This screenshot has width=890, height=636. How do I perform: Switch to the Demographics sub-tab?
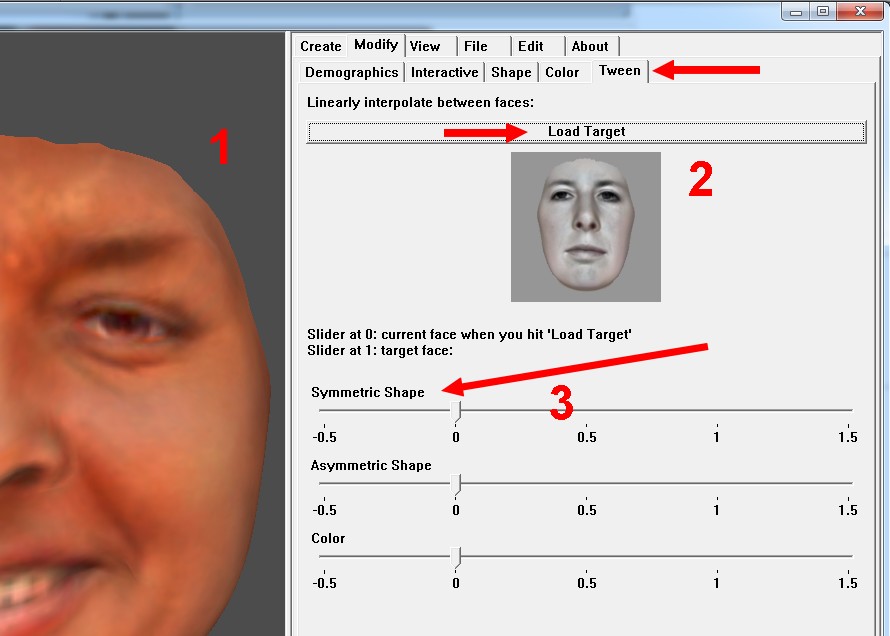(x=351, y=72)
